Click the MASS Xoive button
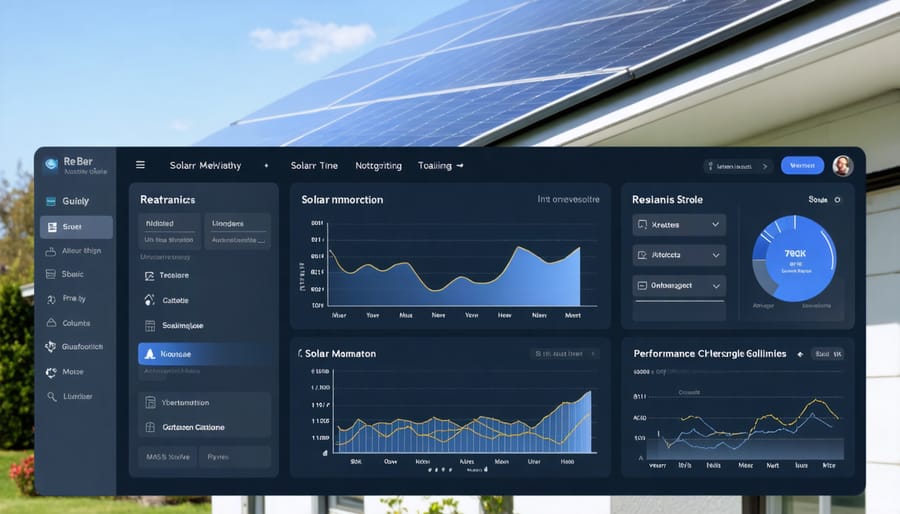The height and width of the screenshot is (514, 900). 168,457
